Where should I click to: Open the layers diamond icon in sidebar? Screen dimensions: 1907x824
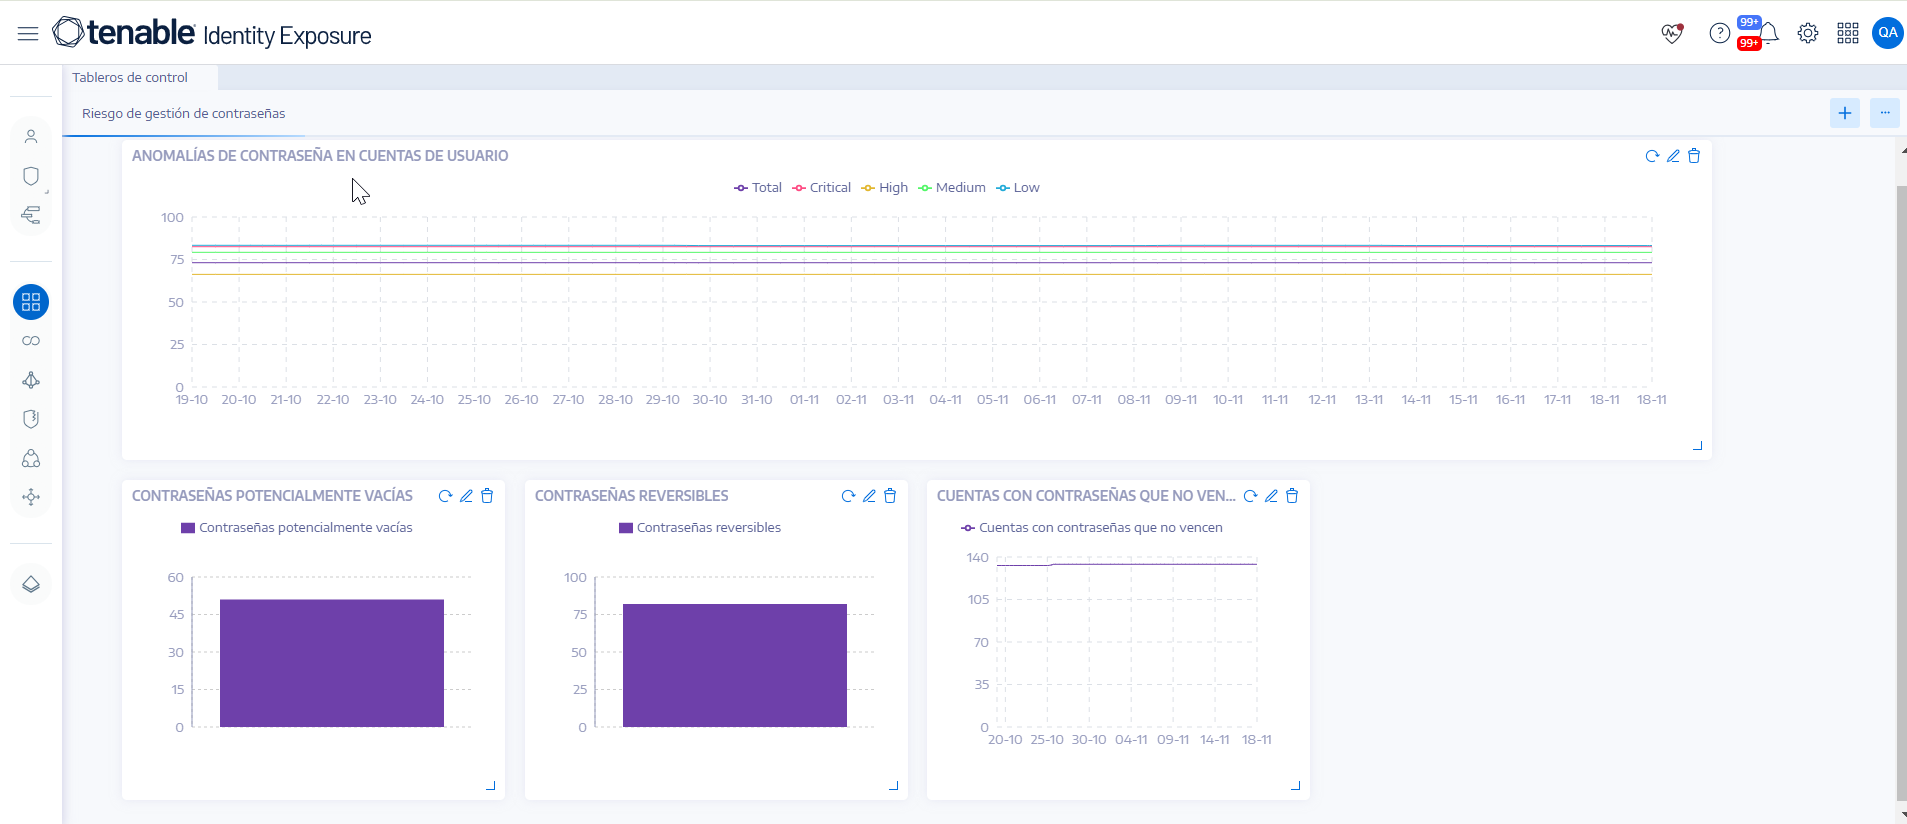coord(31,584)
